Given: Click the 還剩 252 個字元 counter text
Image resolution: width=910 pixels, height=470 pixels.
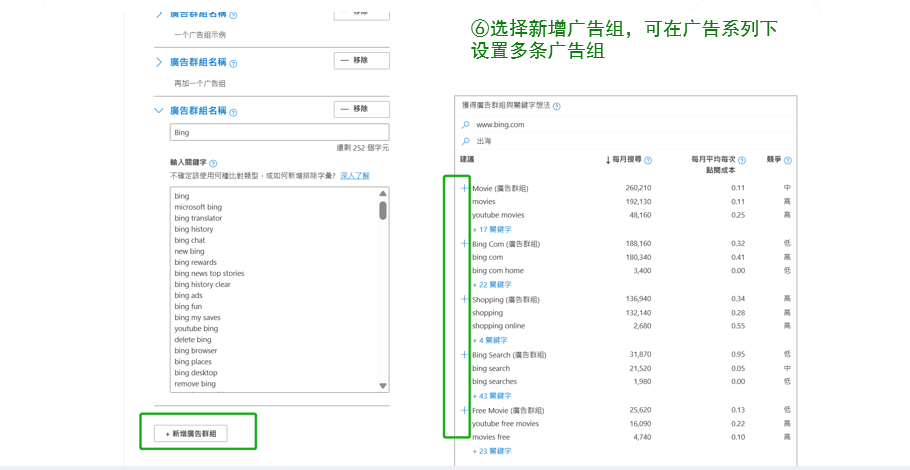Looking at the screenshot, I should pos(363,148).
